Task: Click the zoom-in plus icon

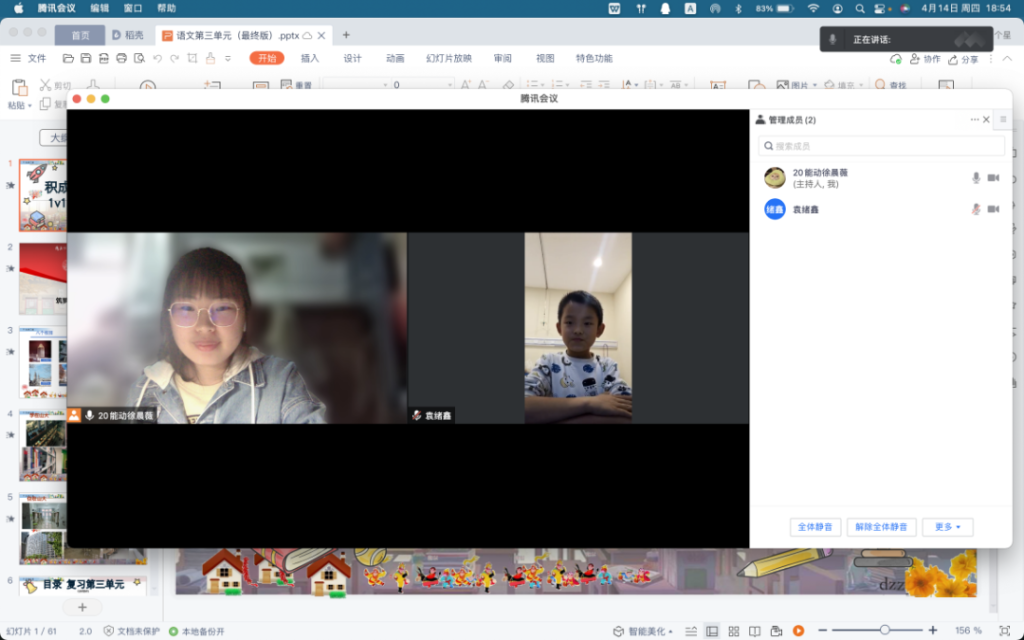Action: tap(933, 630)
